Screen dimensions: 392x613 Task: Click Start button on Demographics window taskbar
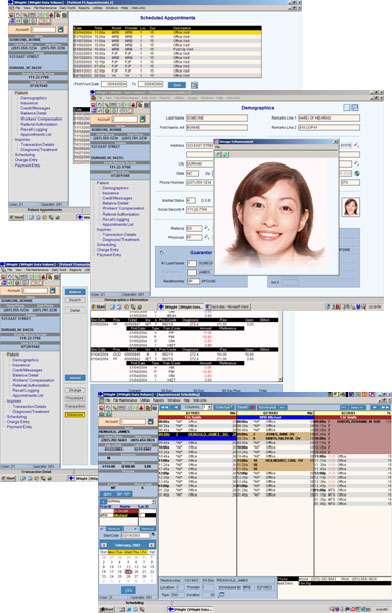pos(98,307)
